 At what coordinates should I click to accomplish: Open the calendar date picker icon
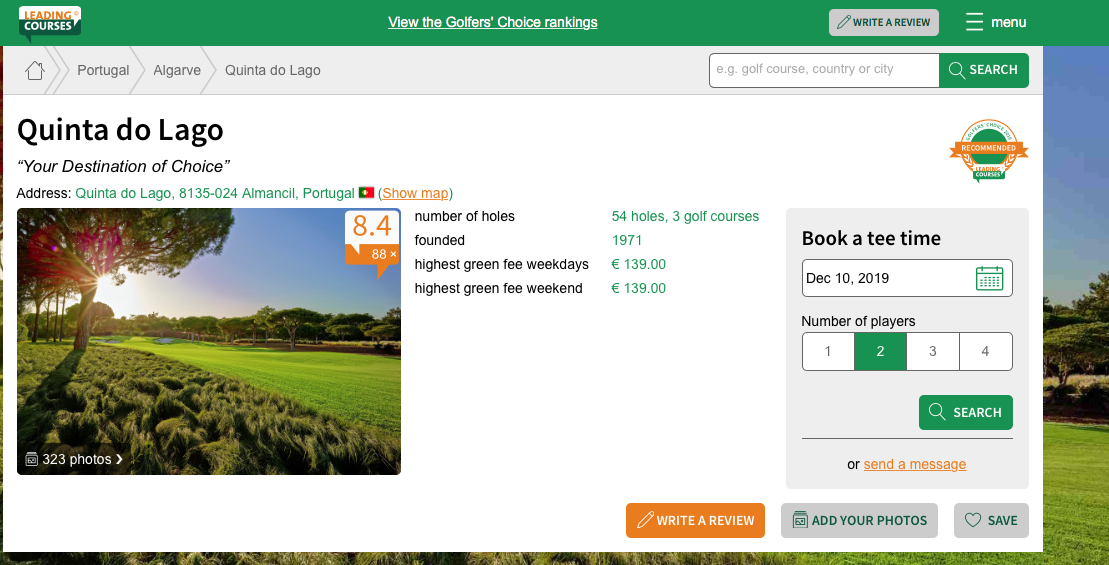tap(988, 278)
